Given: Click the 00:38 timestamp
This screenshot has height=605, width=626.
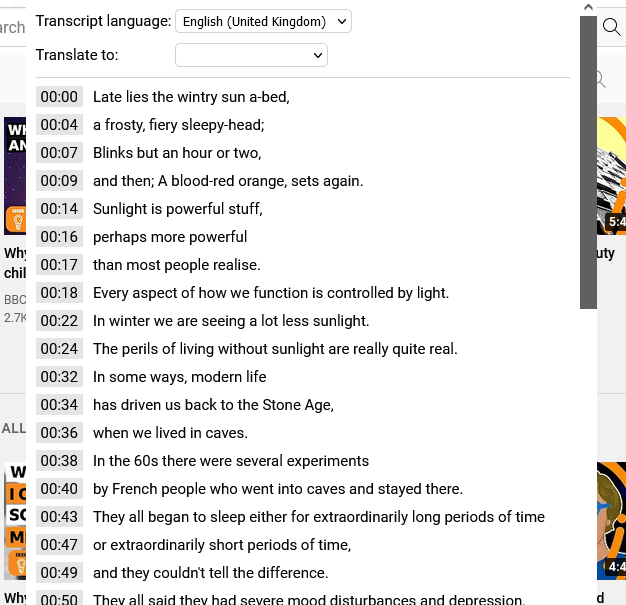Looking at the screenshot, I should [59, 460].
